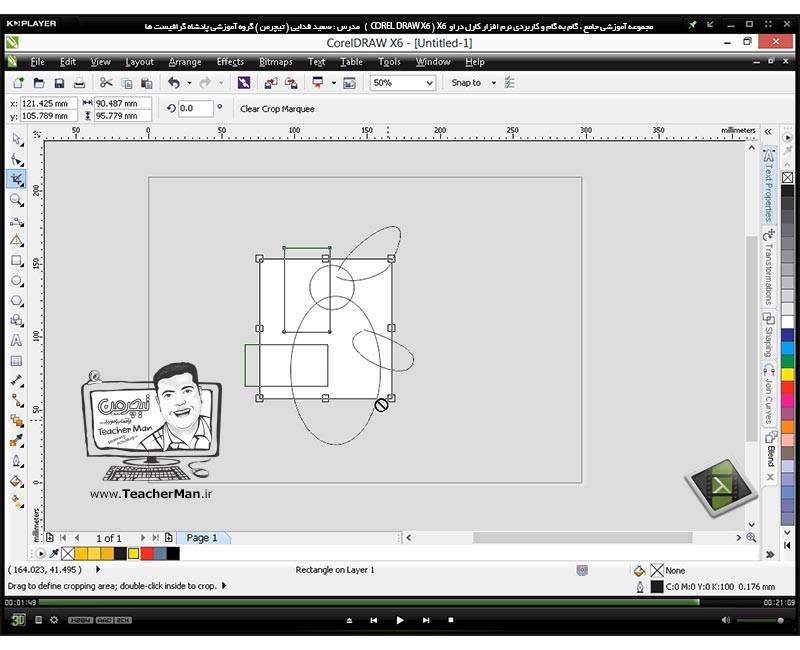Select the Basic Shapes tool
Image resolution: width=800 pixels, height=650 pixels.
pos(16,320)
